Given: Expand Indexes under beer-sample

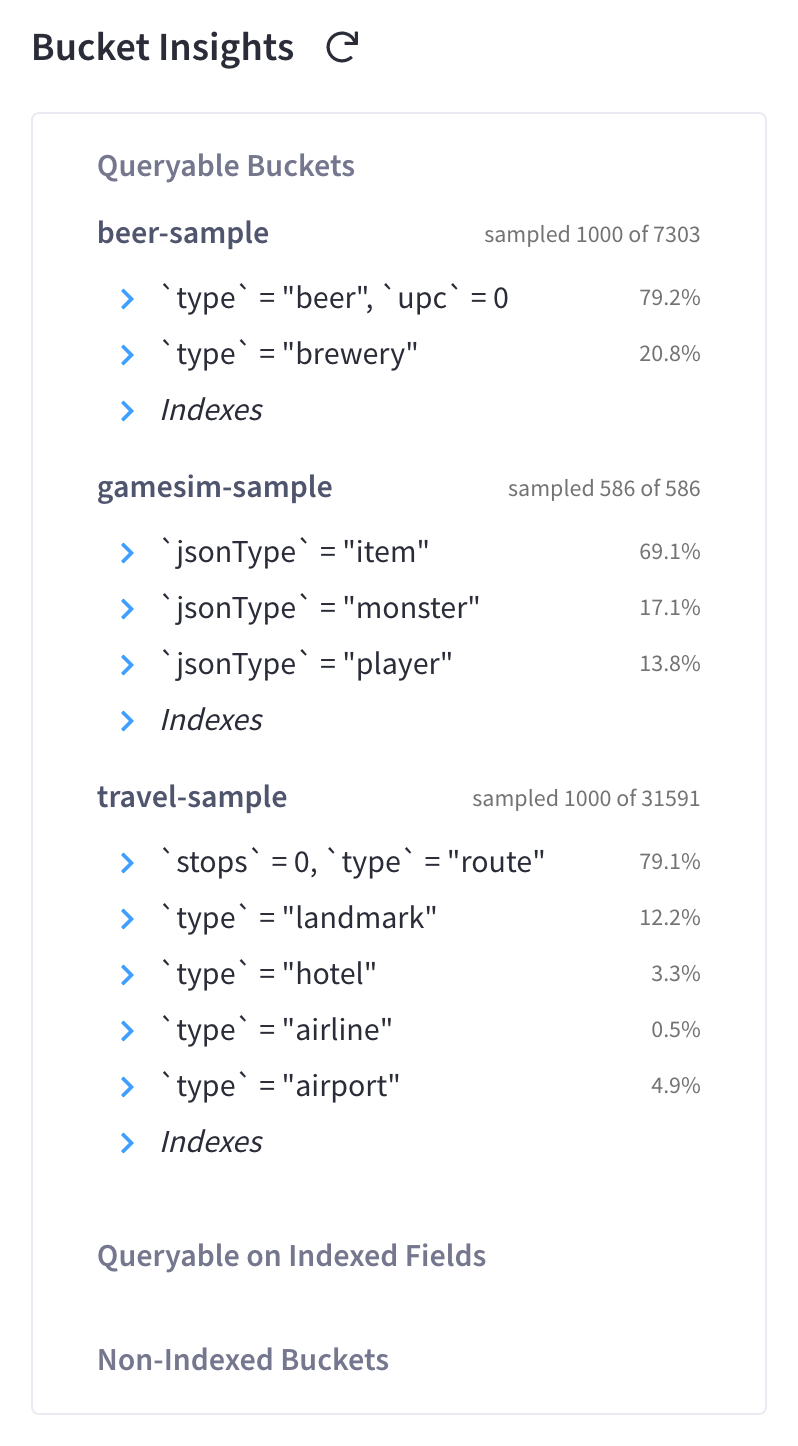Looking at the screenshot, I should [x=127, y=410].
